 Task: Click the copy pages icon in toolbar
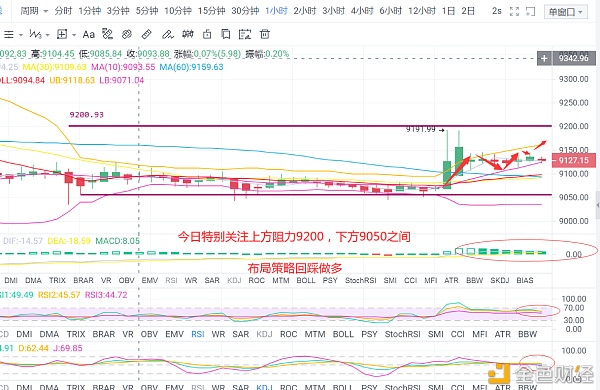coord(226,34)
